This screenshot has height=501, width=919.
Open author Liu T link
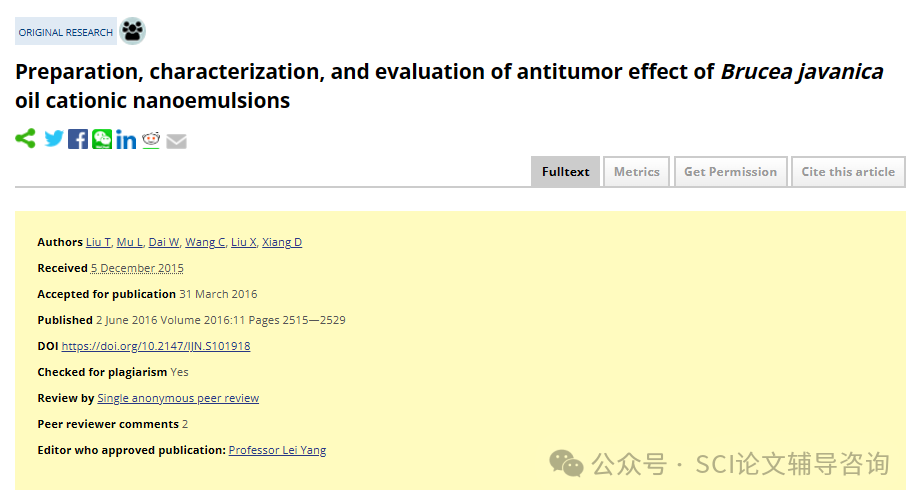point(98,242)
